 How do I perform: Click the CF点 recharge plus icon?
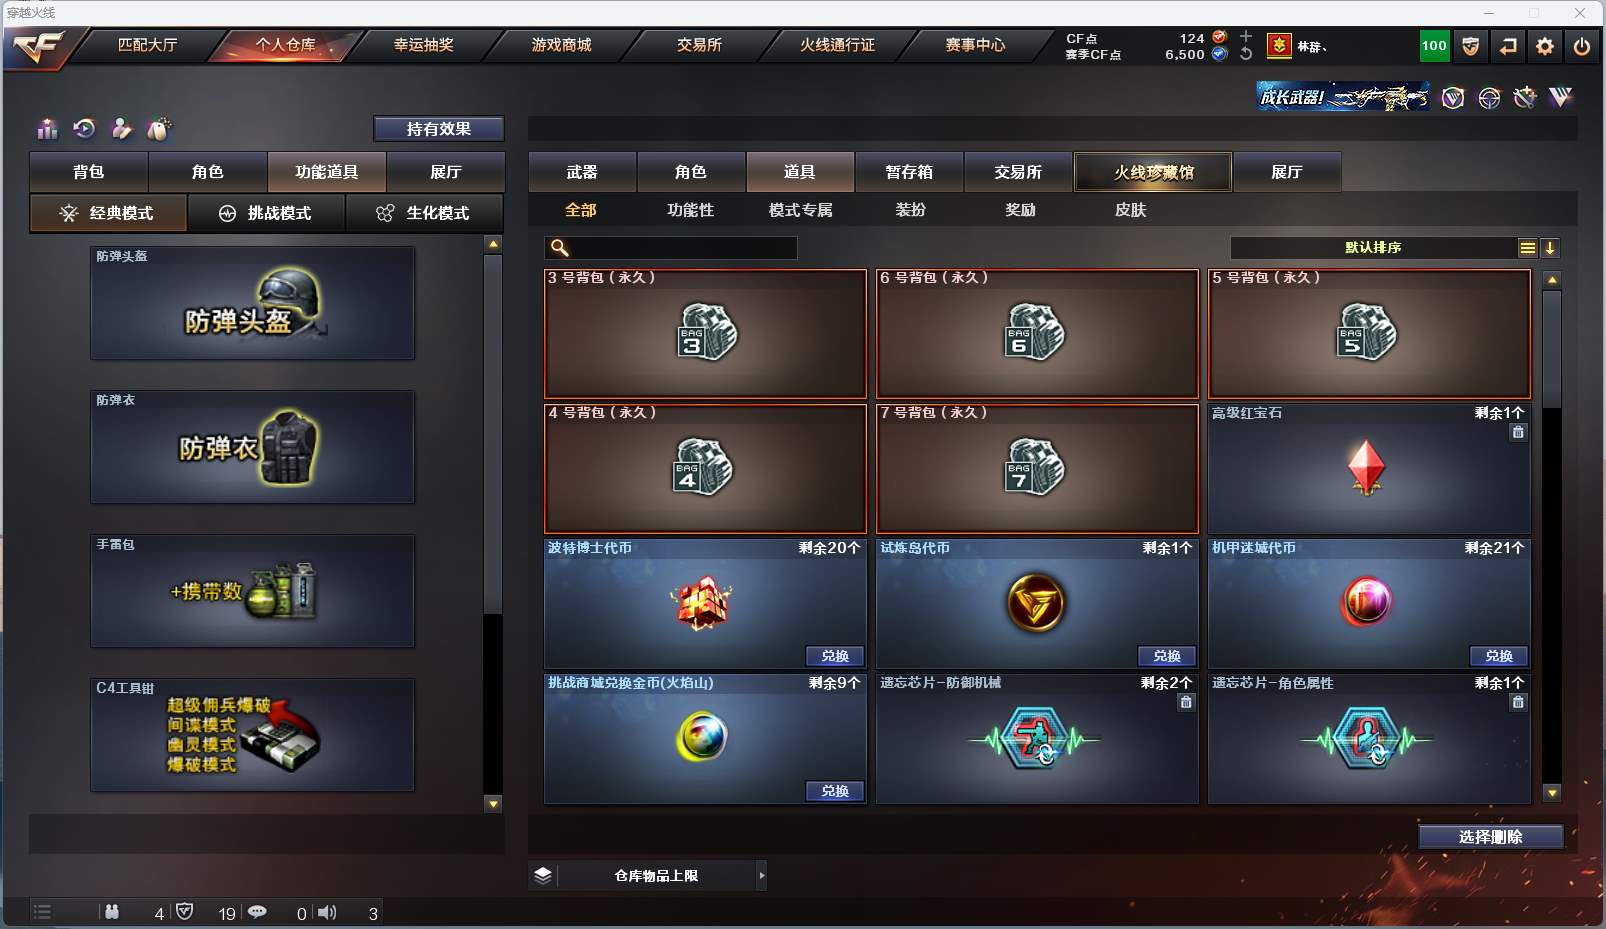click(x=1246, y=36)
